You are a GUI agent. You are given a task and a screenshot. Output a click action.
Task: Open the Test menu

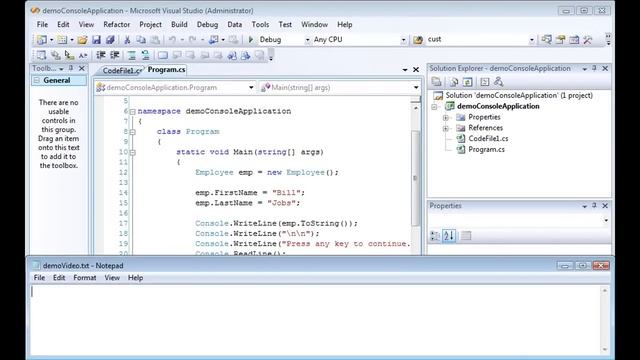[285, 24]
